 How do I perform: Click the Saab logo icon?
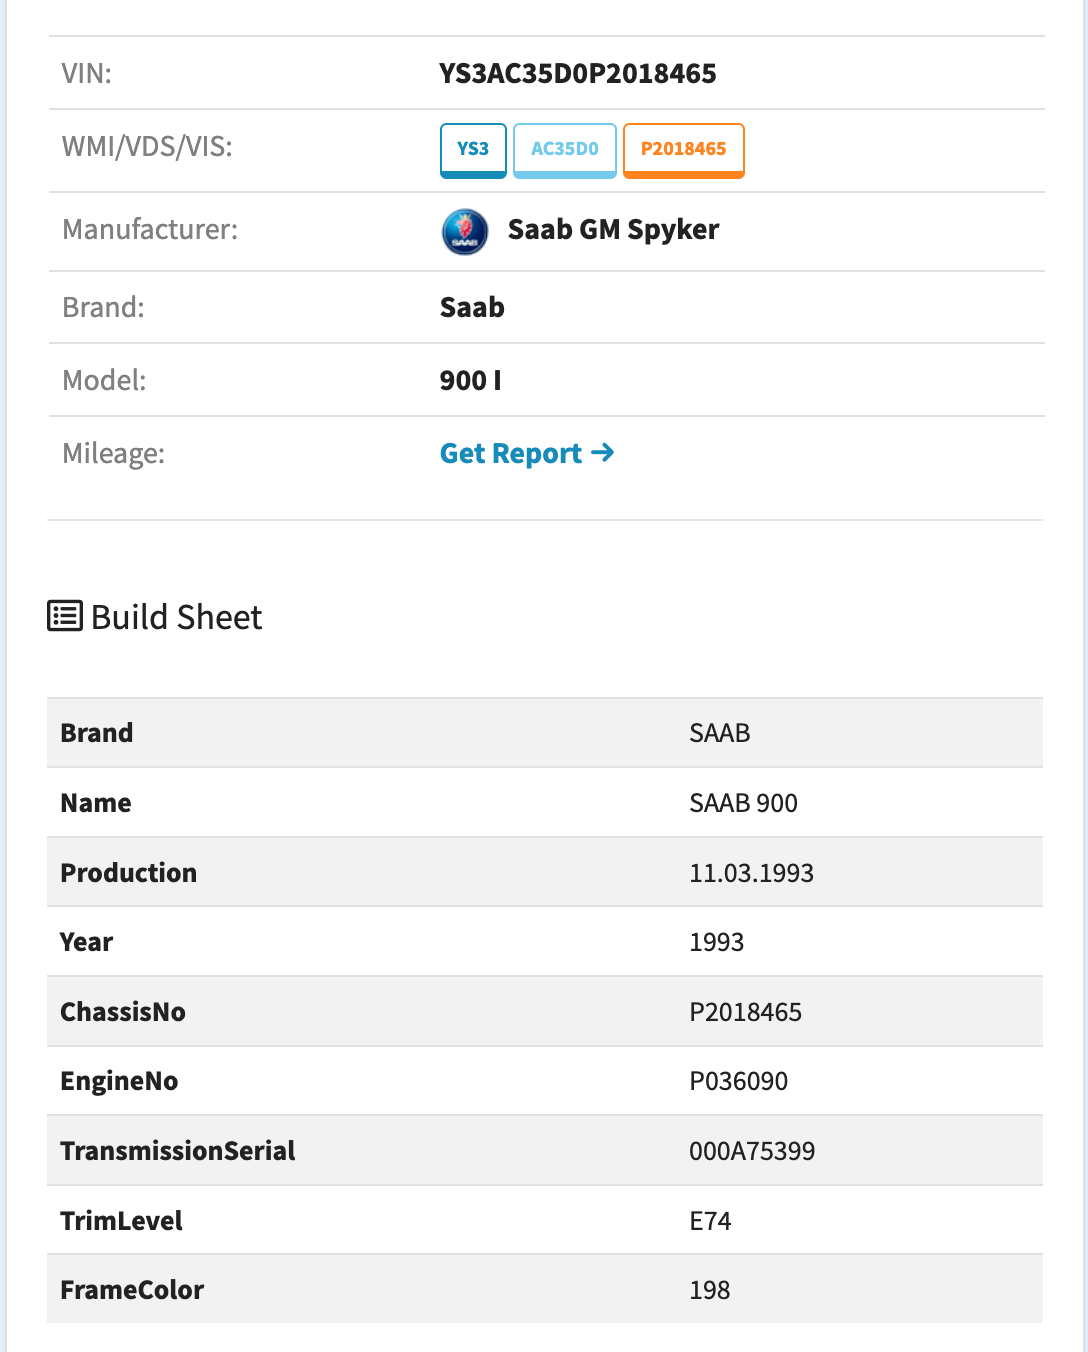click(465, 232)
